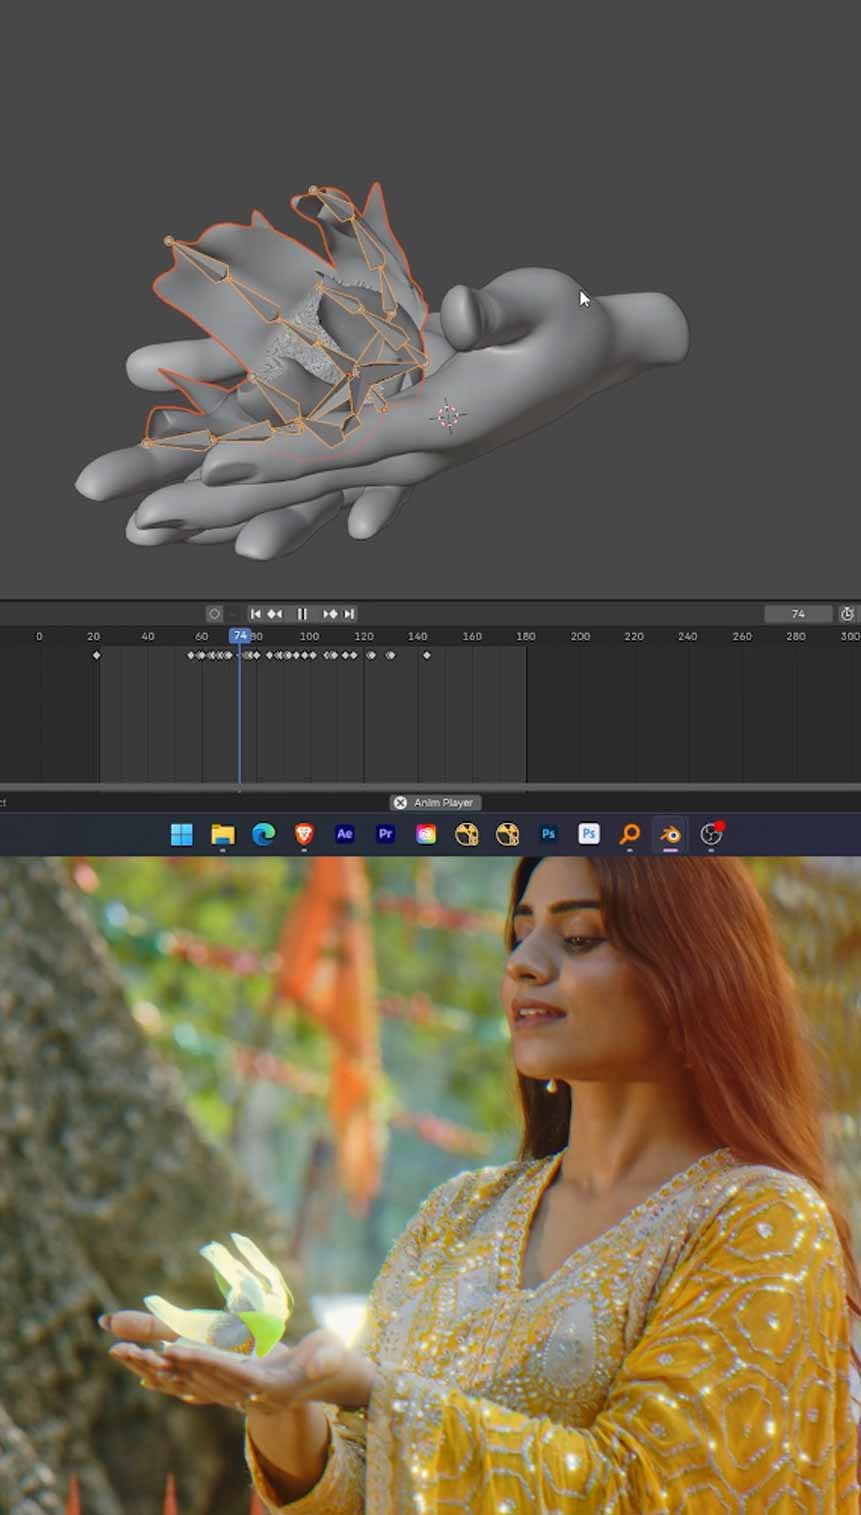Image resolution: width=861 pixels, height=1515 pixels.
Task: Select the last keyframe near frame 143
Action: tap(427, 655)
